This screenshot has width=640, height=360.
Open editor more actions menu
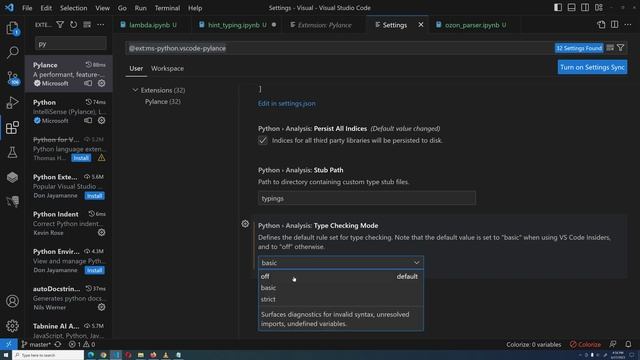[628, 25]
